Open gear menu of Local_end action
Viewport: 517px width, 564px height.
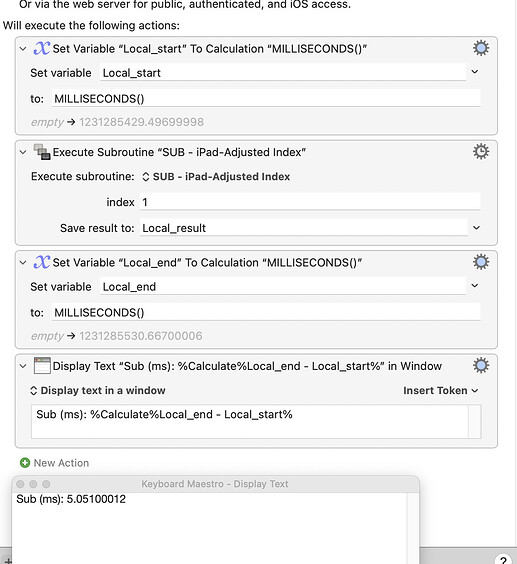[x=481, y=262]
